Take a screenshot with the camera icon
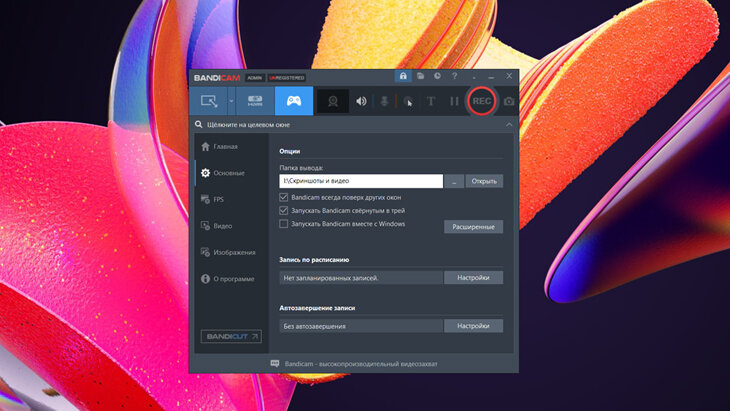730x411 pixels. pyautogui.click(x=509, y=101)
